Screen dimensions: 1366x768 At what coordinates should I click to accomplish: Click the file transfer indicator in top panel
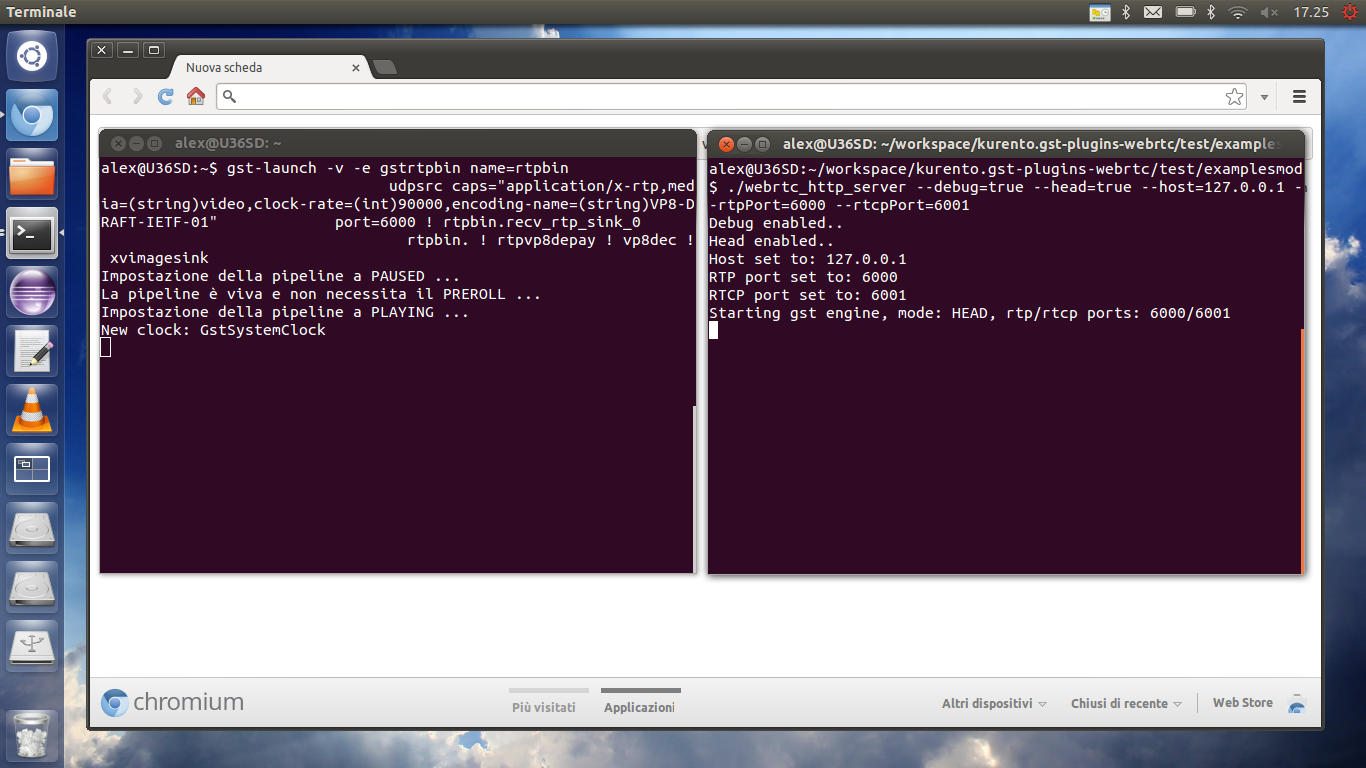click(1099, 12)
